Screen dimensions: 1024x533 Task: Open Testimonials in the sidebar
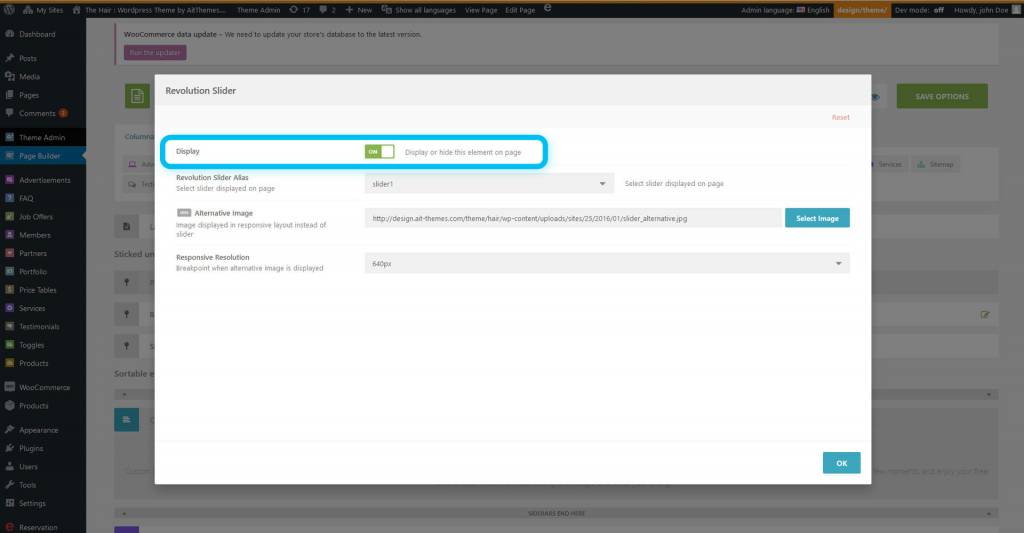click(x=39, y=326)
